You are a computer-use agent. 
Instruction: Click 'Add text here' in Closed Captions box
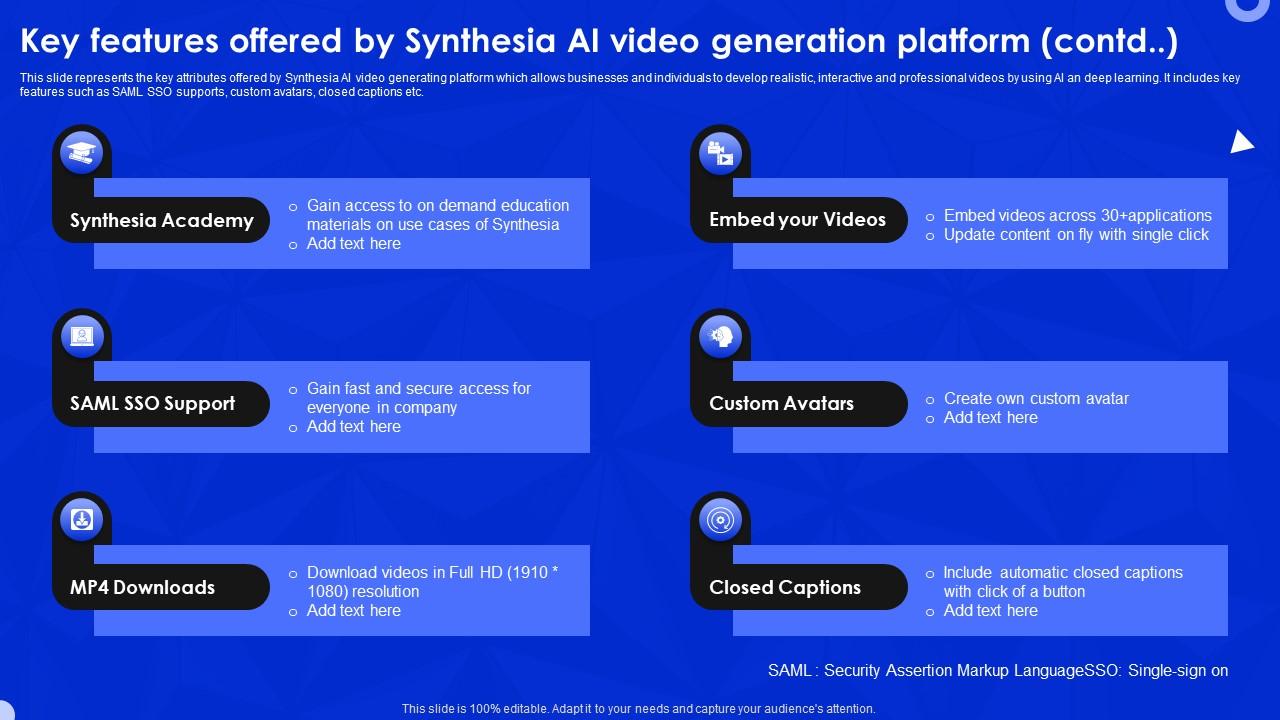point(991,611)
